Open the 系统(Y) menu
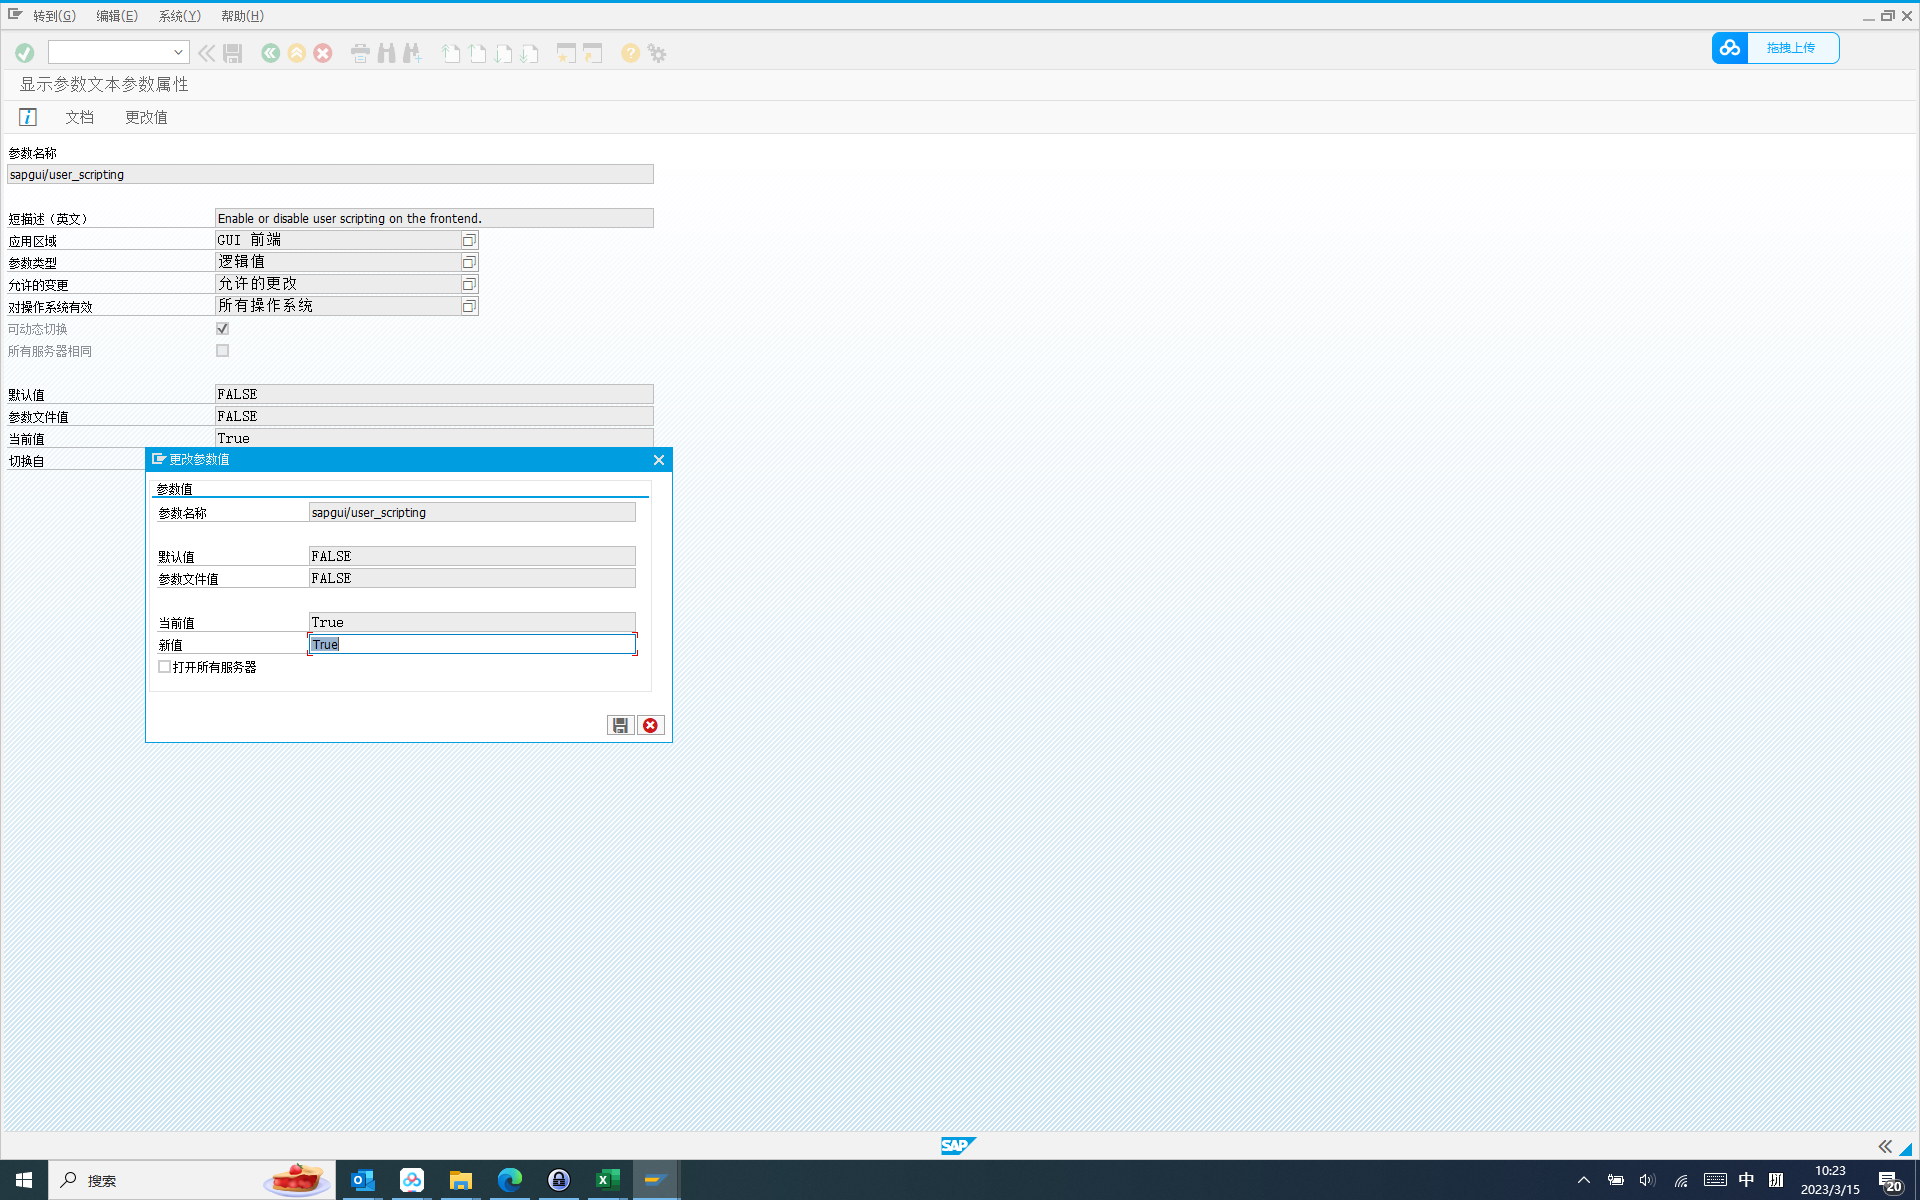The height and width of the screenshot is (1200, 1920). pos(179,16)
